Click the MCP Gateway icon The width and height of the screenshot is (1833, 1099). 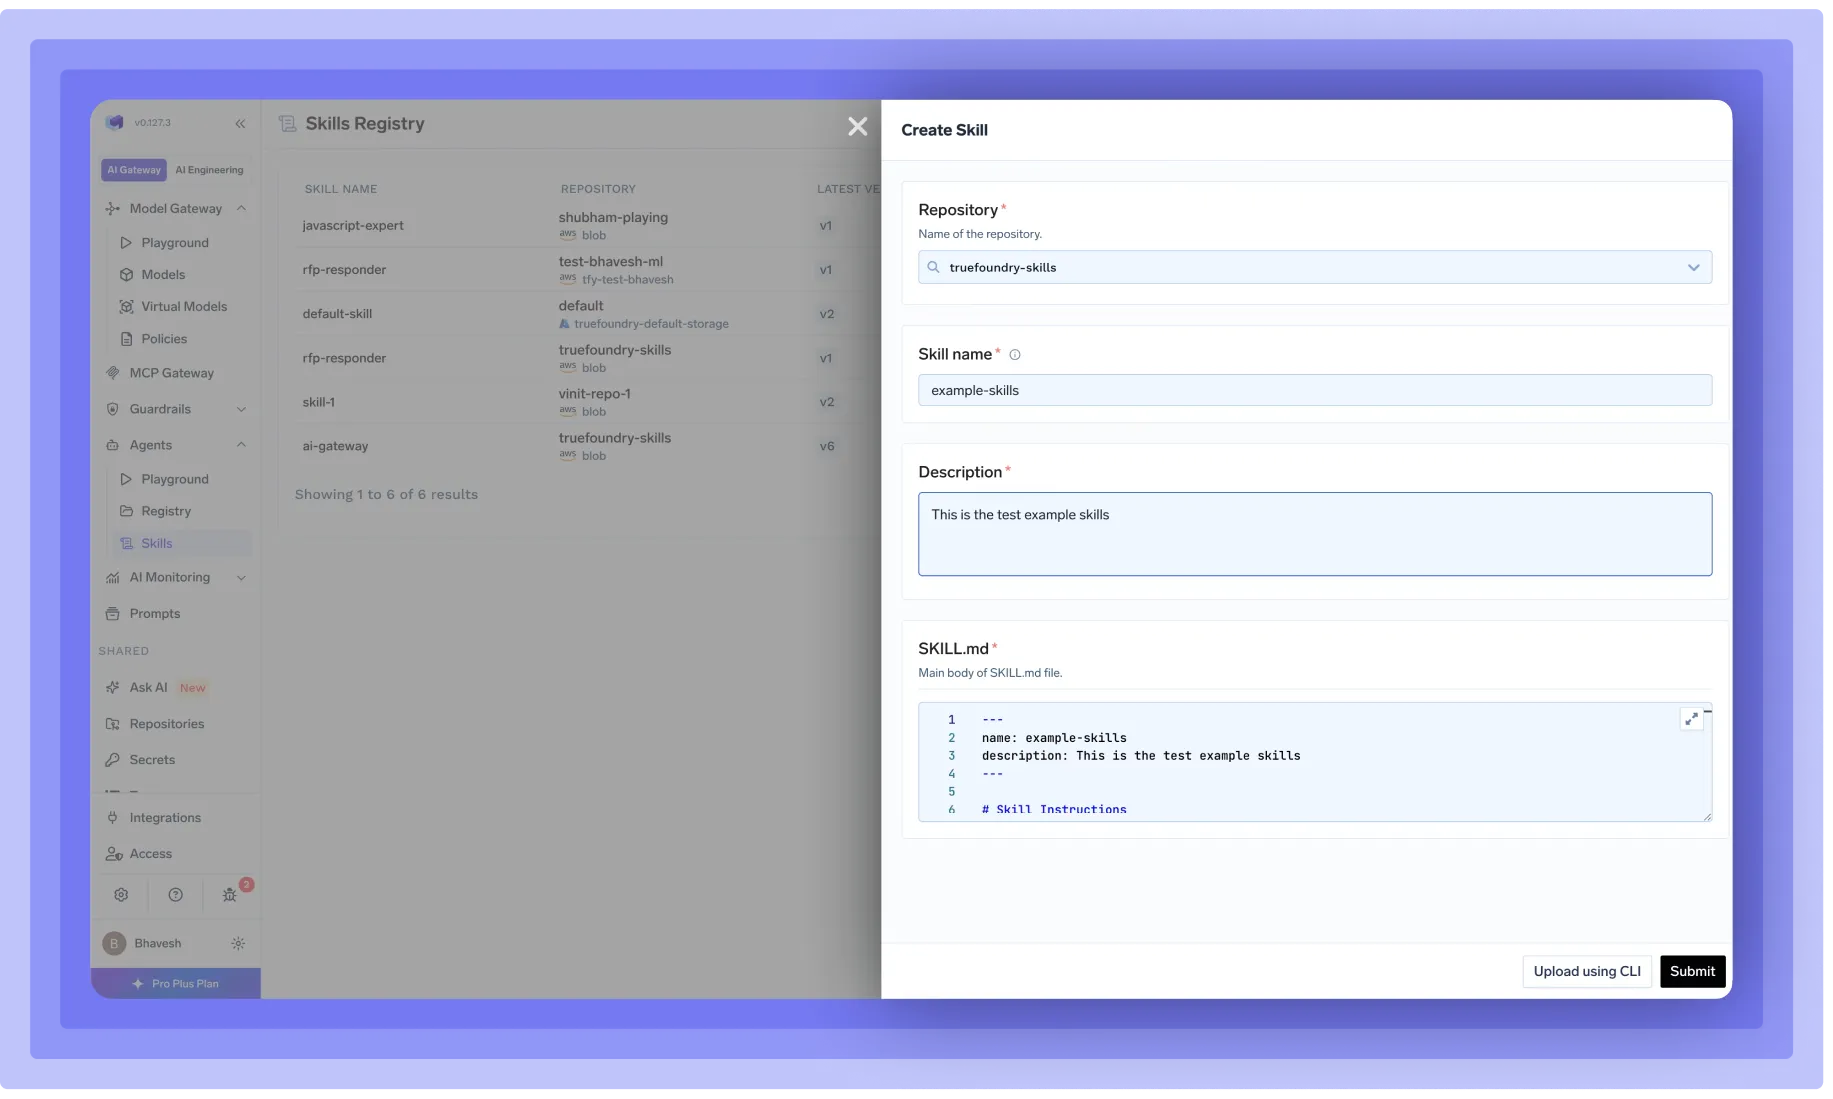tap(113, 373)
